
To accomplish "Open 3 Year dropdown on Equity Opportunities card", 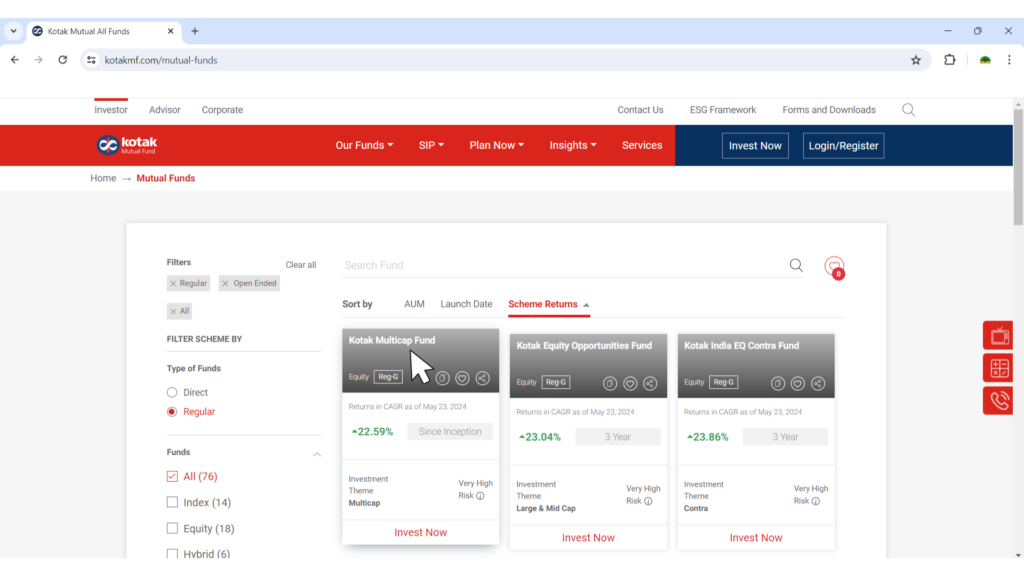I will (618, 437).
